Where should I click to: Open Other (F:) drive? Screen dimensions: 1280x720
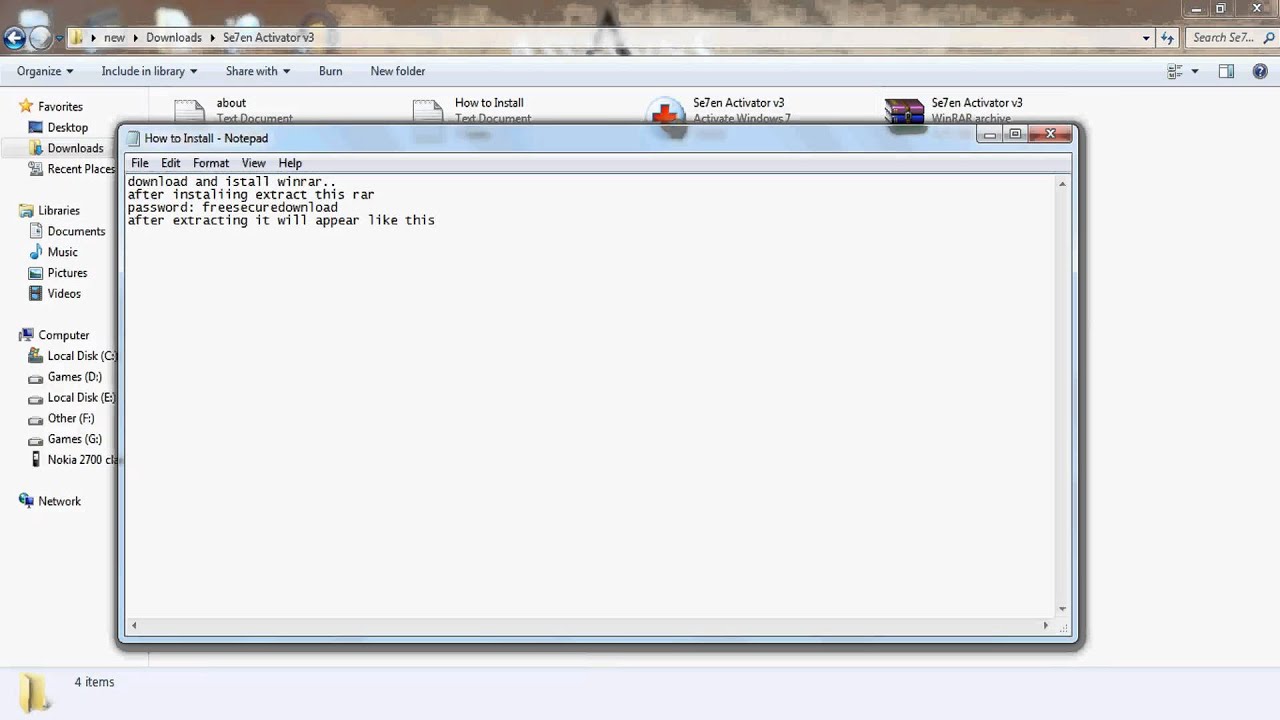point(70,419)
